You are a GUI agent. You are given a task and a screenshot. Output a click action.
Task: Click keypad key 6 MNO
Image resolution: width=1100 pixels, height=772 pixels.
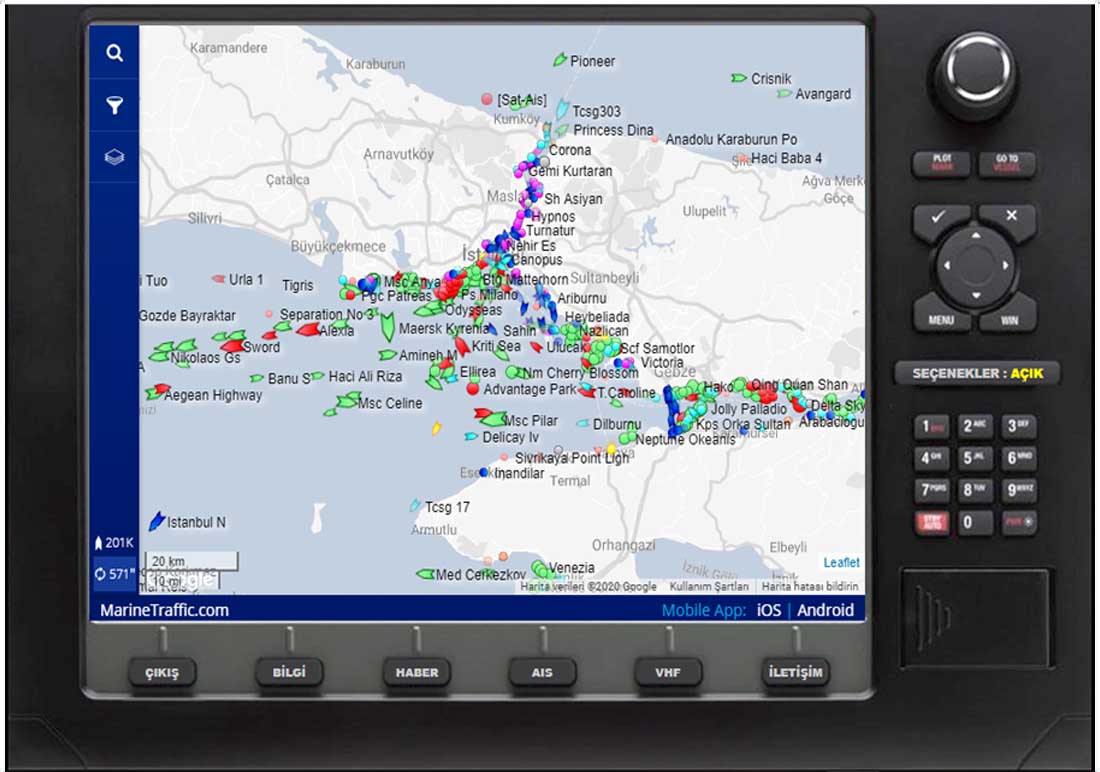click(x=1019, y=458)
